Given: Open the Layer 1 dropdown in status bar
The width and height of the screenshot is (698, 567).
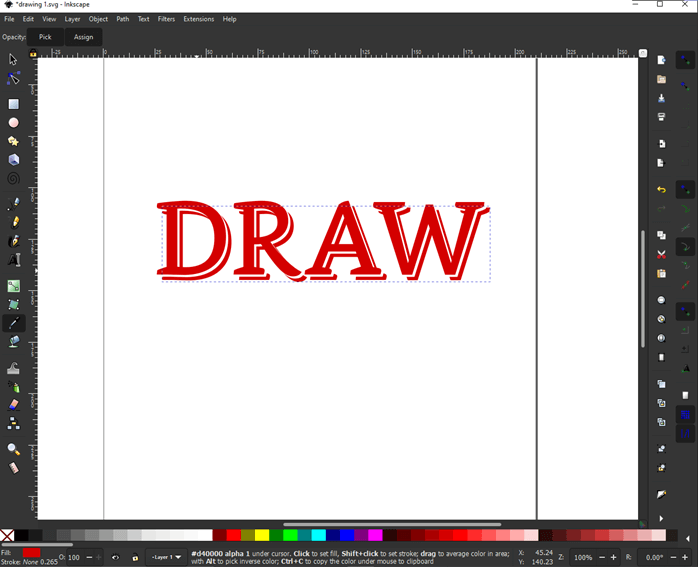Looking at the screenshot, I should (166, 557).
